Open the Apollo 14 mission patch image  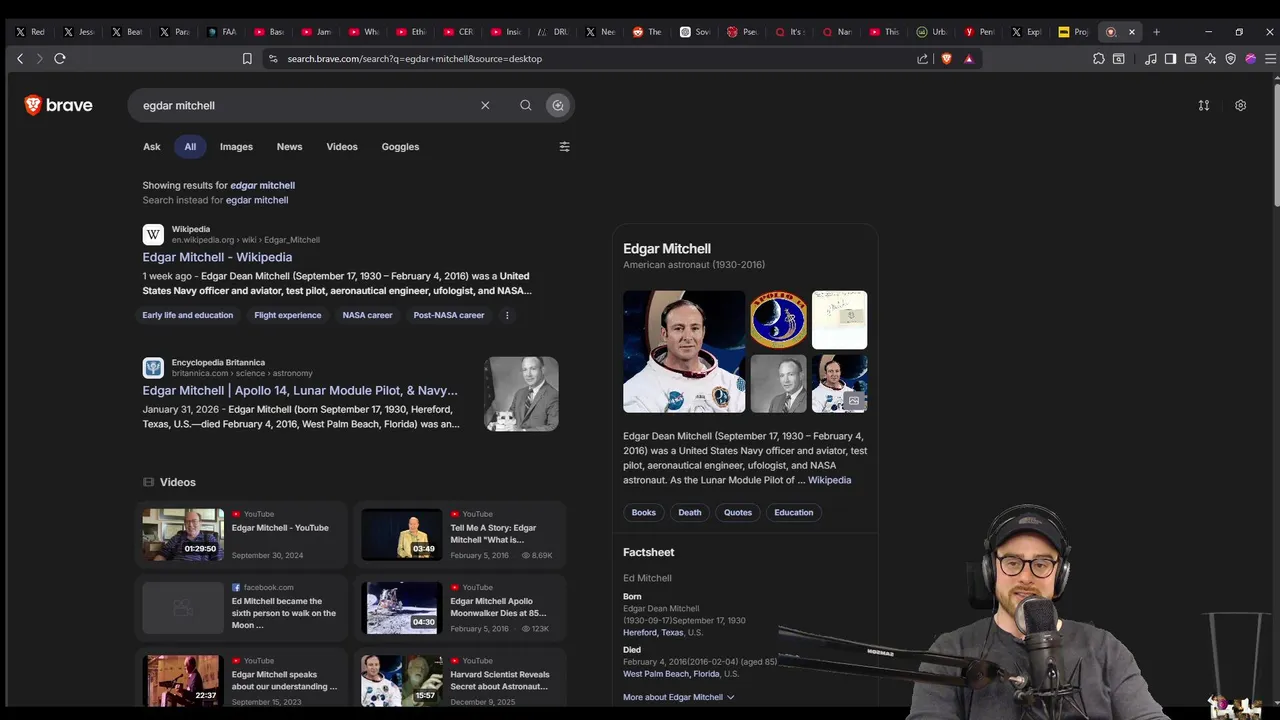778,320
